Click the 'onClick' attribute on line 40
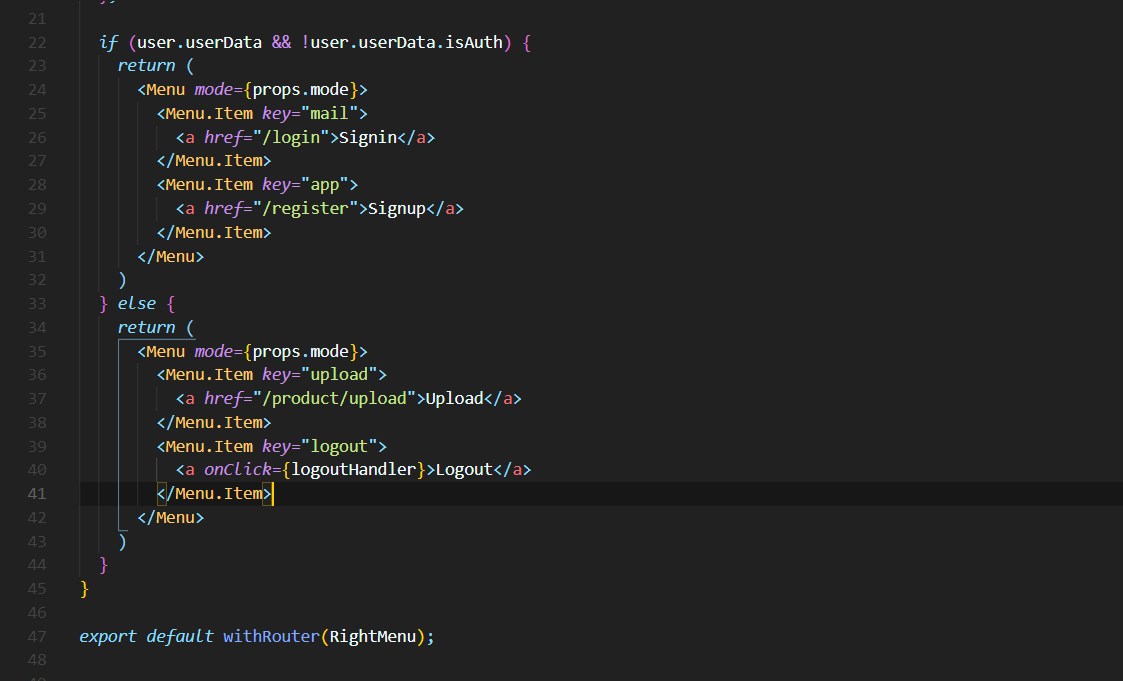Screen dimensions: 1123x681 (x=238, y=470)
